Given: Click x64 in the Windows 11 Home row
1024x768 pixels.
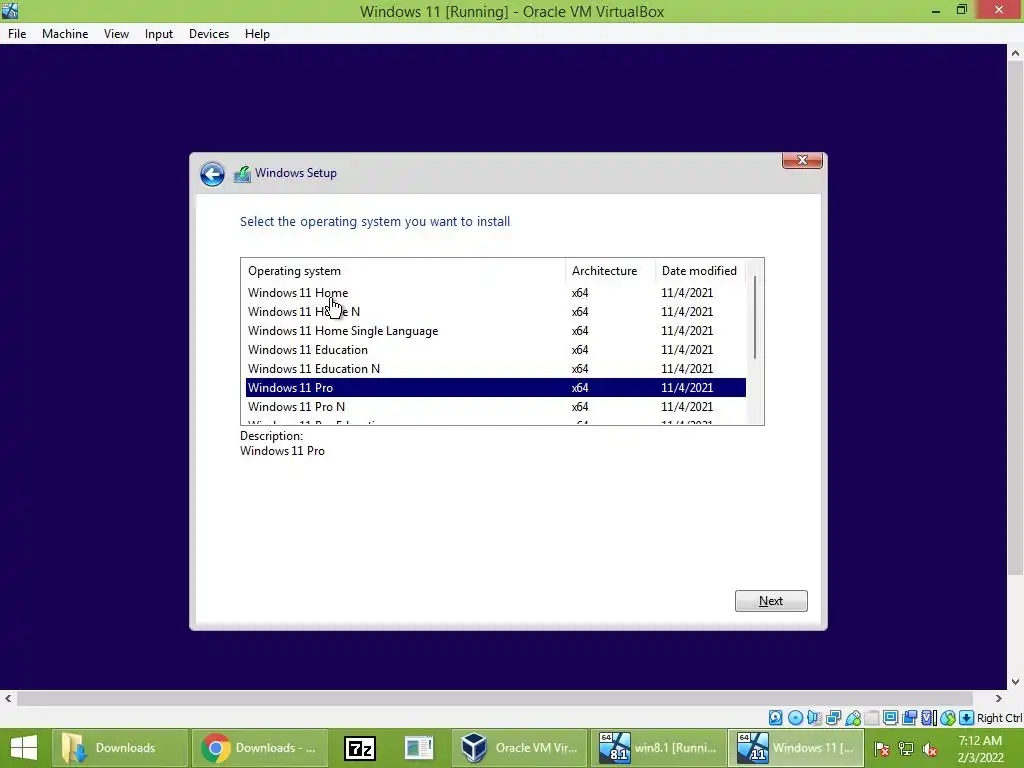Looking at the screenshot, I should (580, 293).
